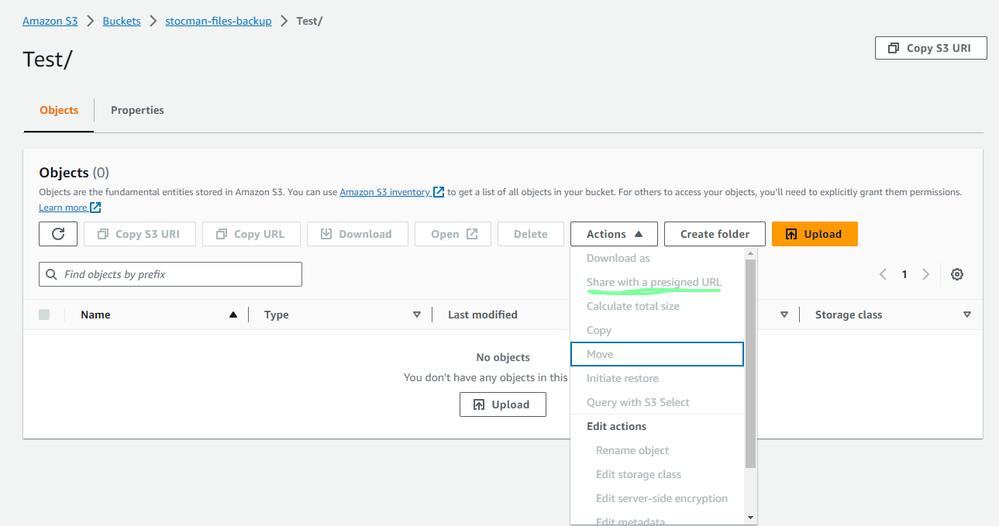Focus the Find objects by prefix field
The width and height of the screenshot is (999, 526).
click(x=170, y=274)
